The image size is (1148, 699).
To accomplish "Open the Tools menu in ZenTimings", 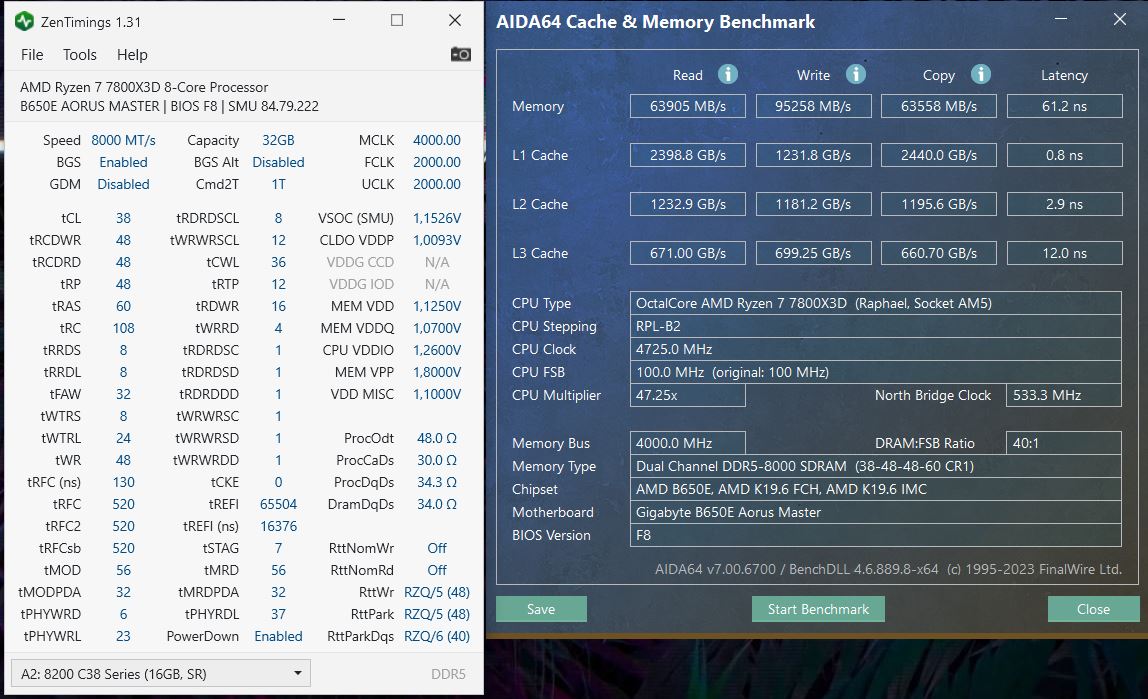I will (x=79, y=55).
